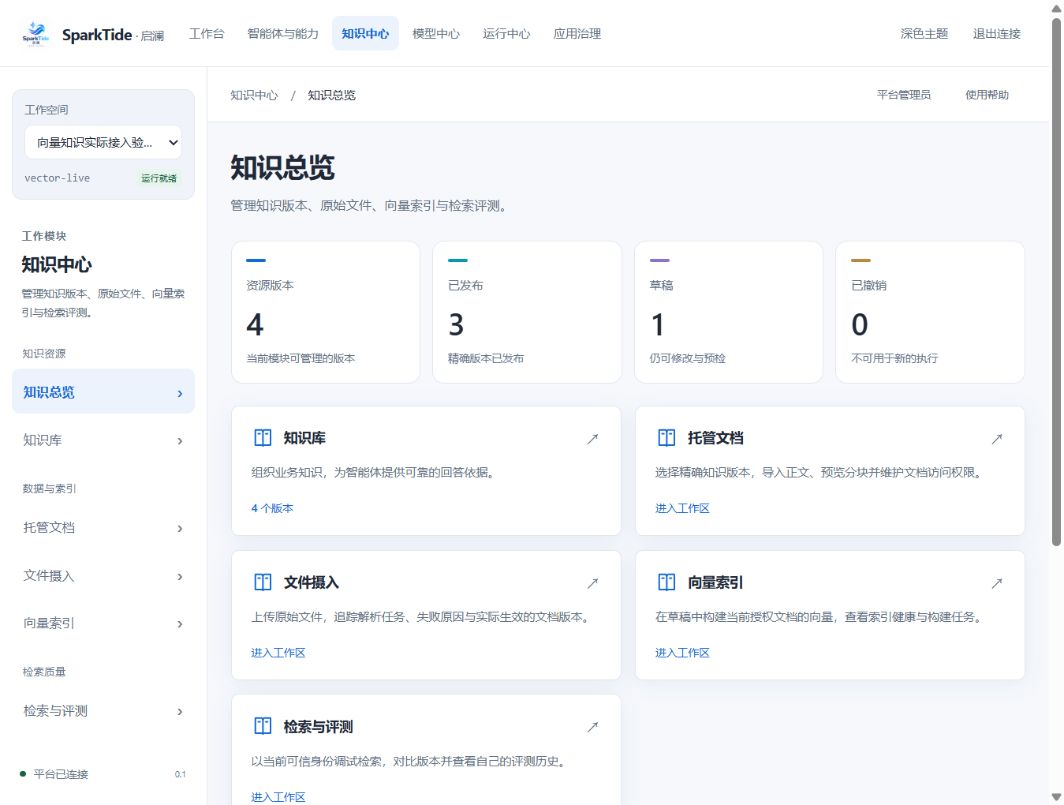
Task: Click 进入工作区 link on 托管文档 card
Action: point(682,508)
